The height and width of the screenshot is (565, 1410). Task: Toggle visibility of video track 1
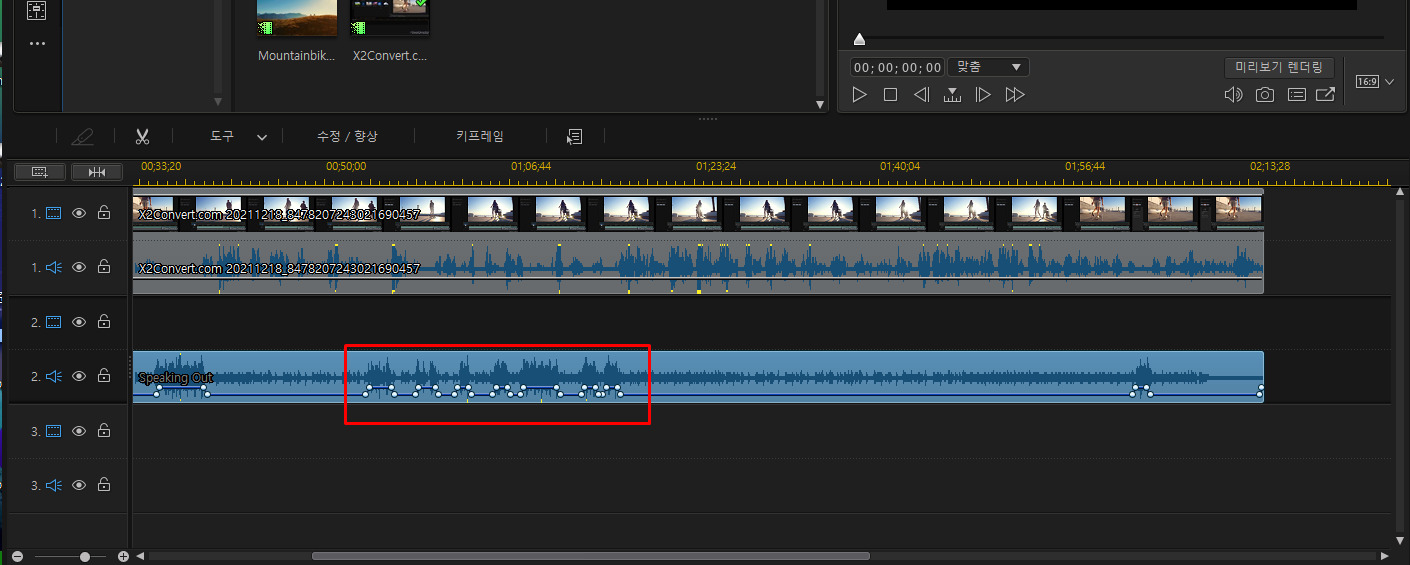pyautogui.click(x=79, y=213)
